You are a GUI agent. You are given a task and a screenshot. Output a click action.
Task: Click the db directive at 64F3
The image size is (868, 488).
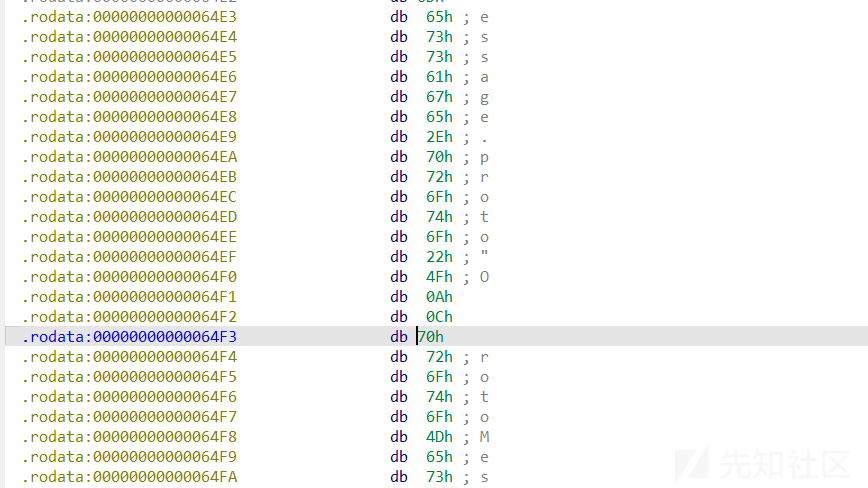click(x=399, y=337)
